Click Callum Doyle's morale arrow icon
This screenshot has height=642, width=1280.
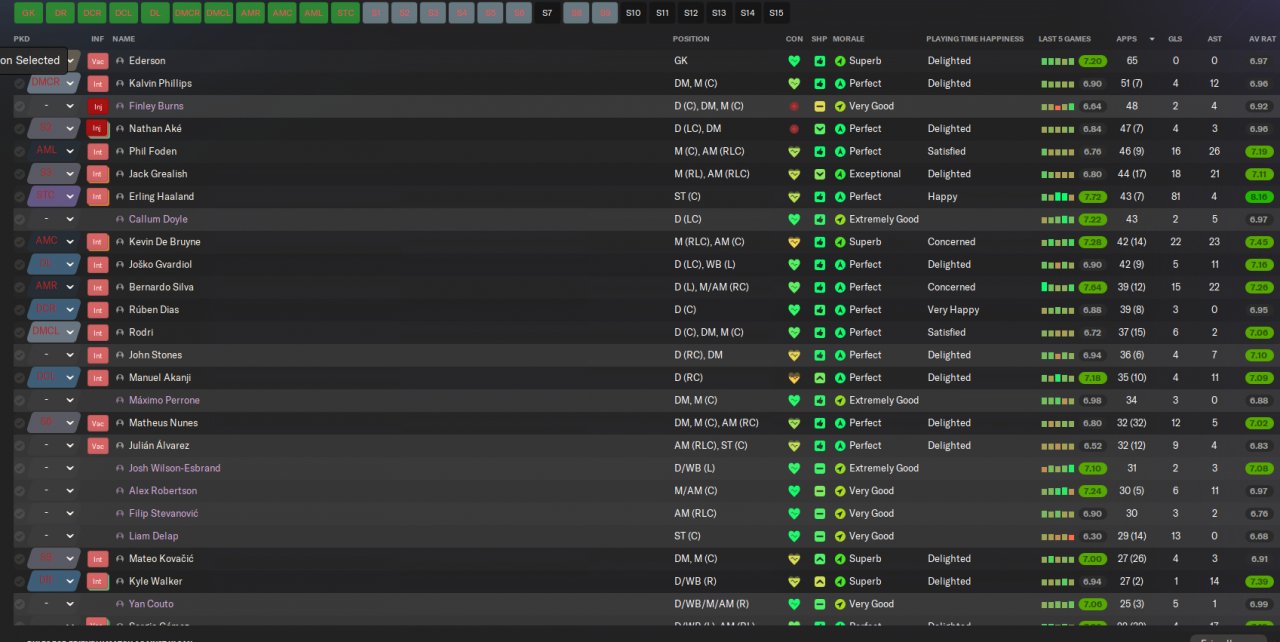840,219
